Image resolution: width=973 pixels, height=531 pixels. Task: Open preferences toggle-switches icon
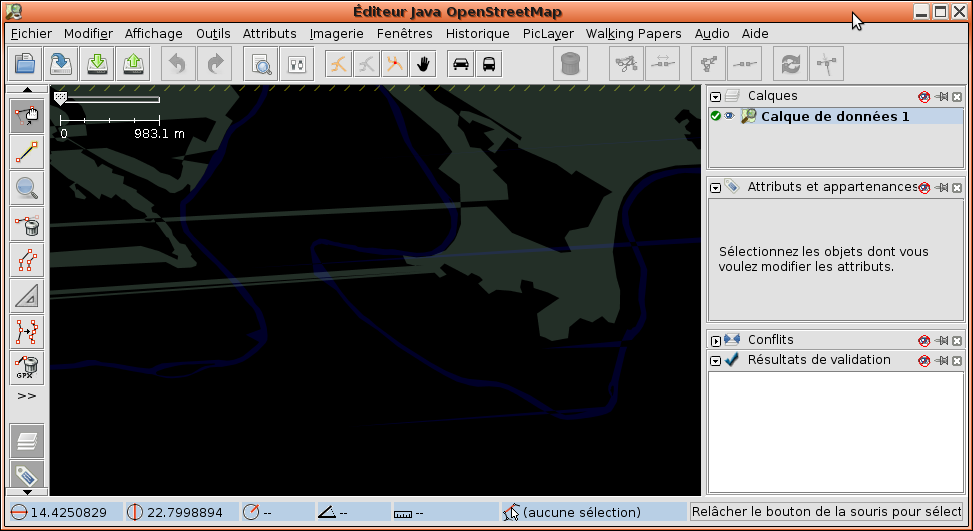297,63
